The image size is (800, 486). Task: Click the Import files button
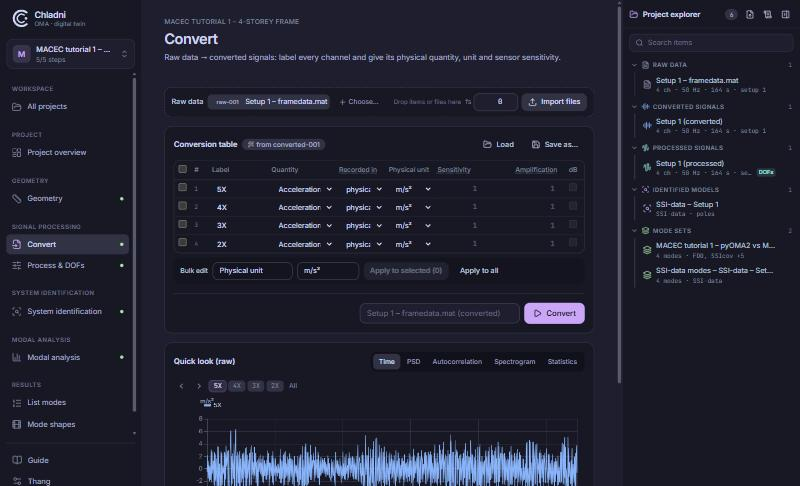point(554,102)
